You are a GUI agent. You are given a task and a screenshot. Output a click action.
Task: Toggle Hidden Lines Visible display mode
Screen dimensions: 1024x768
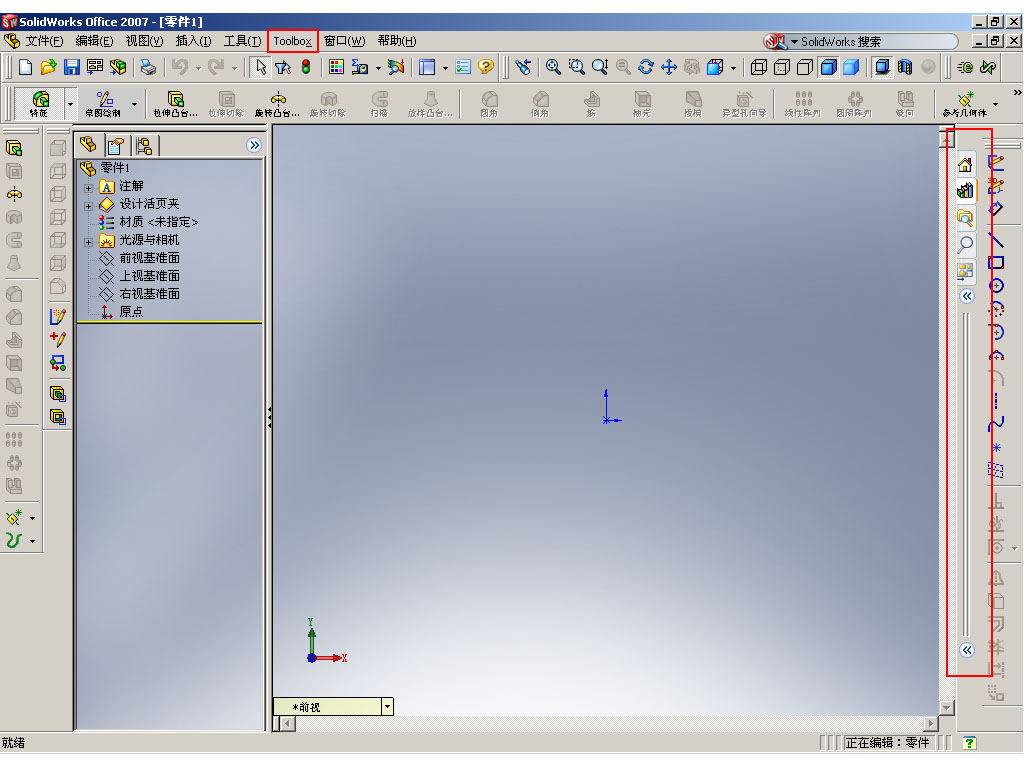pos(782,67)
